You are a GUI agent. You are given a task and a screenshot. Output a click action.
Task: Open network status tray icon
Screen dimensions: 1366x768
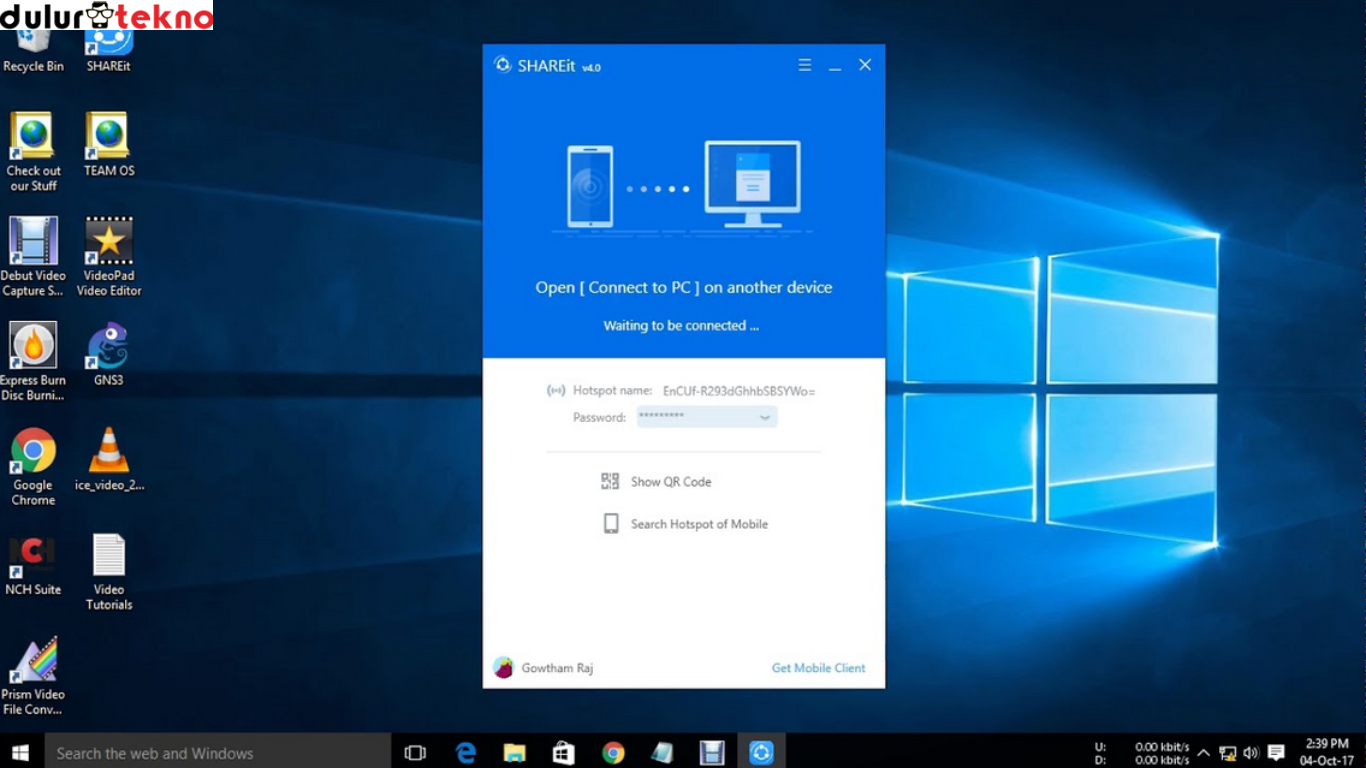click(1227, 753)
